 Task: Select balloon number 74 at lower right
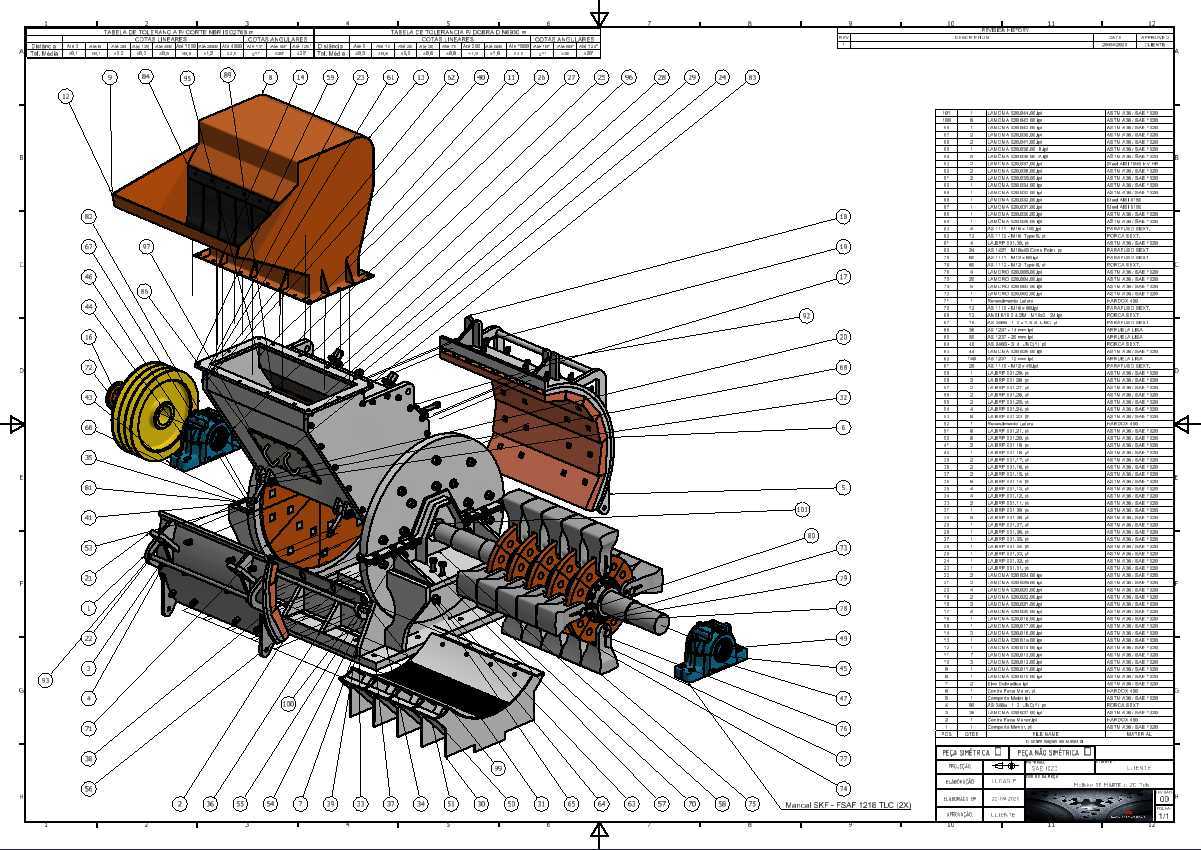coord(843,789)
